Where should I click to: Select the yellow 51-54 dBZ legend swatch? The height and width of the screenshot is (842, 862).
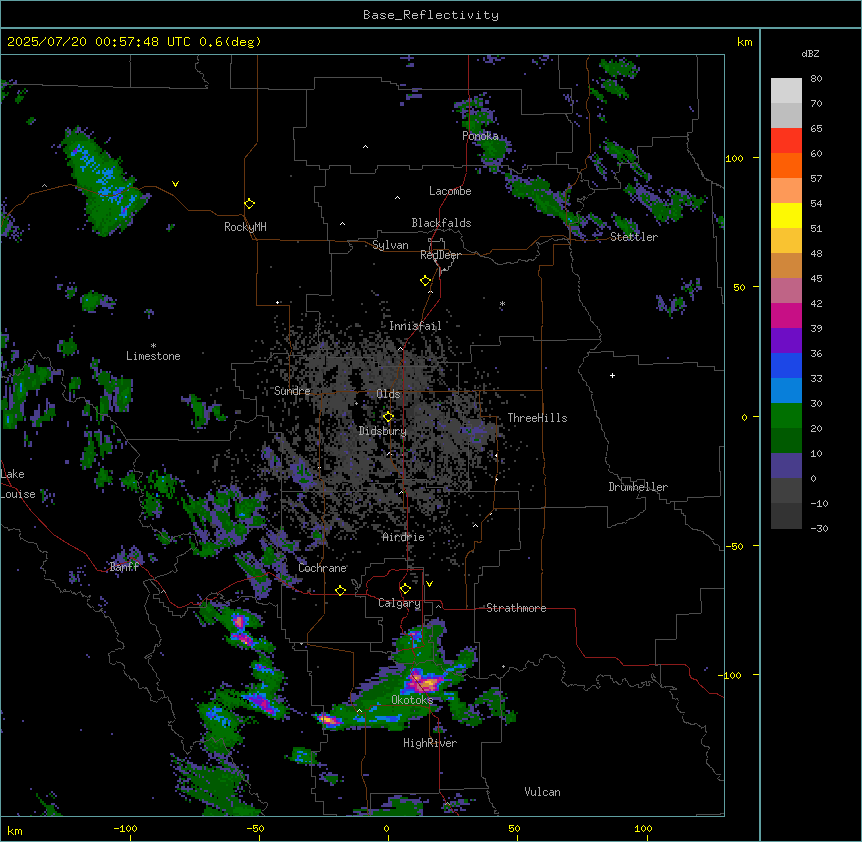pos(786,215)
